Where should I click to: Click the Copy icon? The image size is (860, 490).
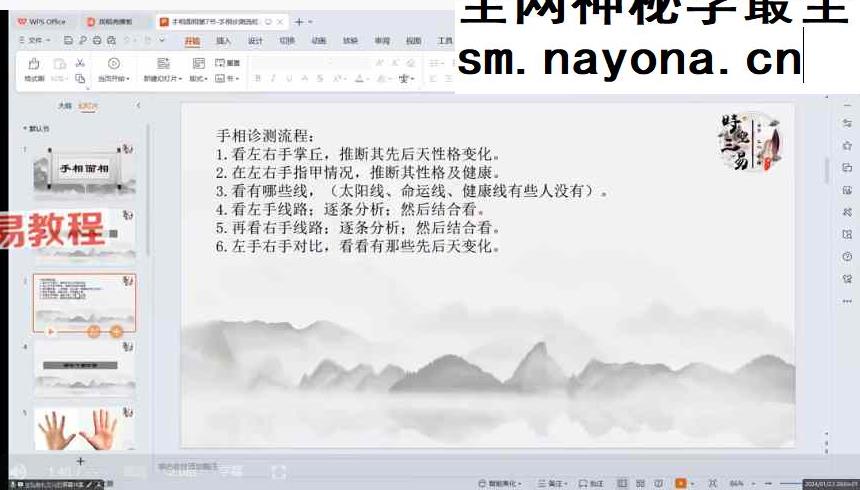point(80,78)
